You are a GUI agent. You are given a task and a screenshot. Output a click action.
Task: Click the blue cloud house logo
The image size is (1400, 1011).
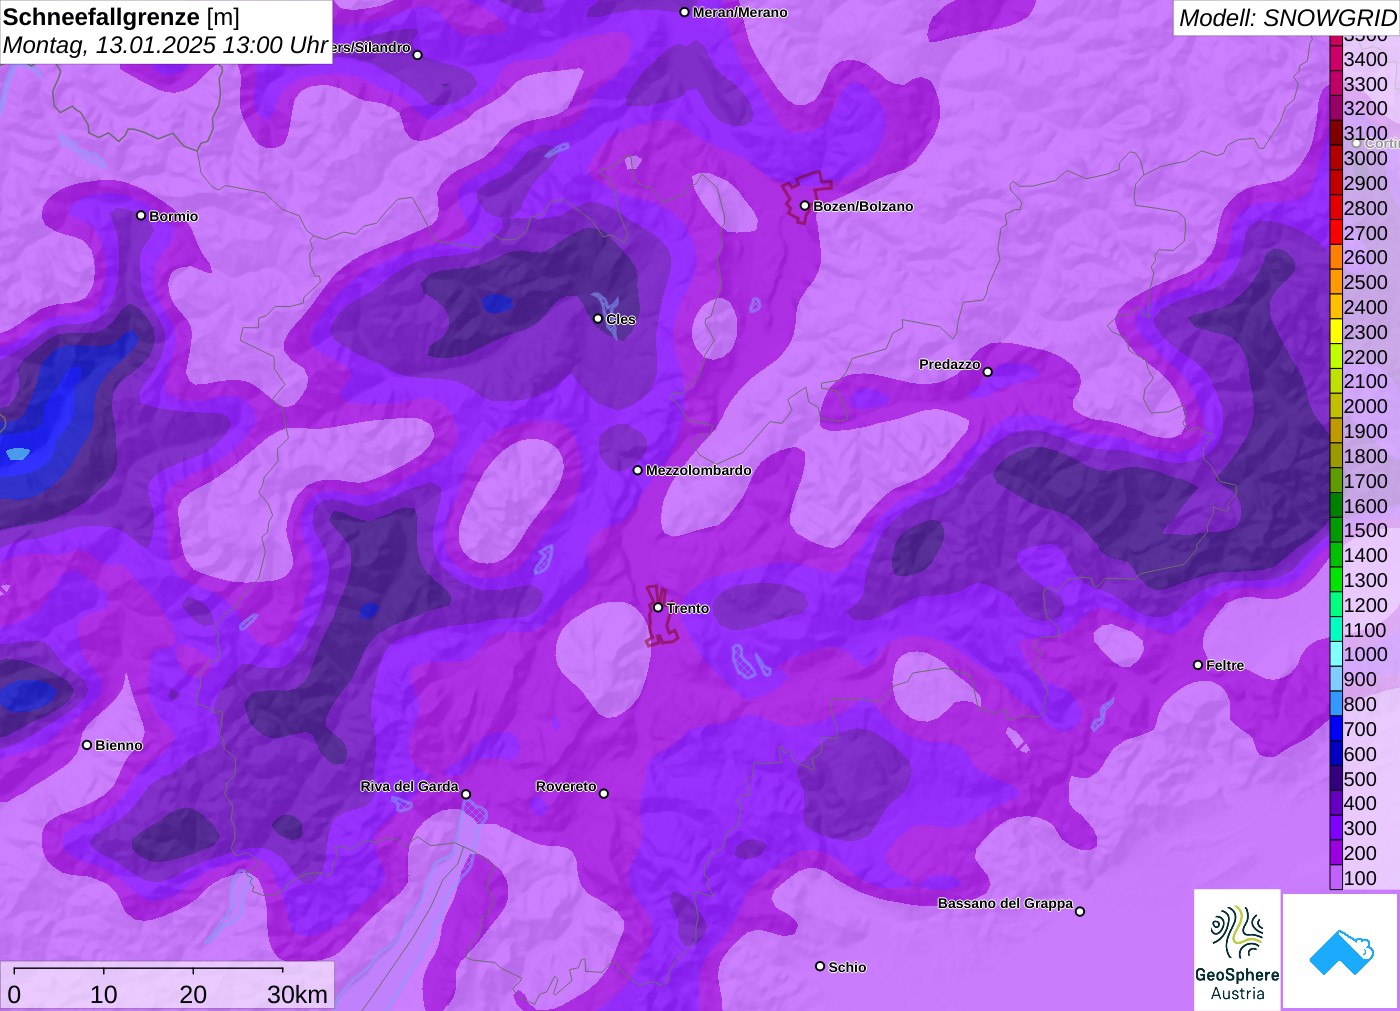1341,952
